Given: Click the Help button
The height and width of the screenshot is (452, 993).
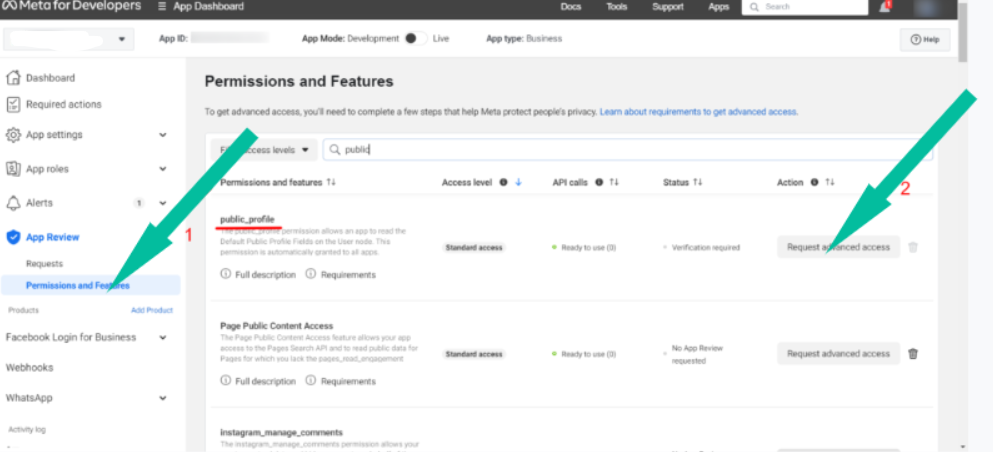Looking at the screenshot, I should (925, 39).
